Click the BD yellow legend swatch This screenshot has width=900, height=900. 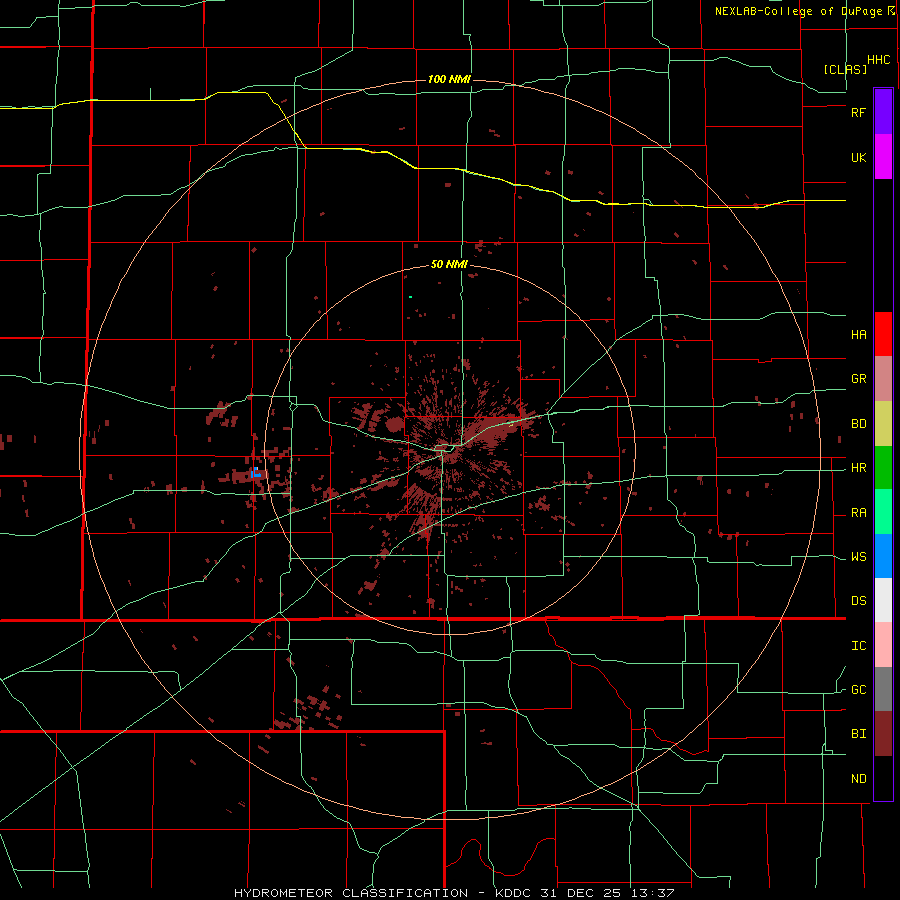point(883,424)
